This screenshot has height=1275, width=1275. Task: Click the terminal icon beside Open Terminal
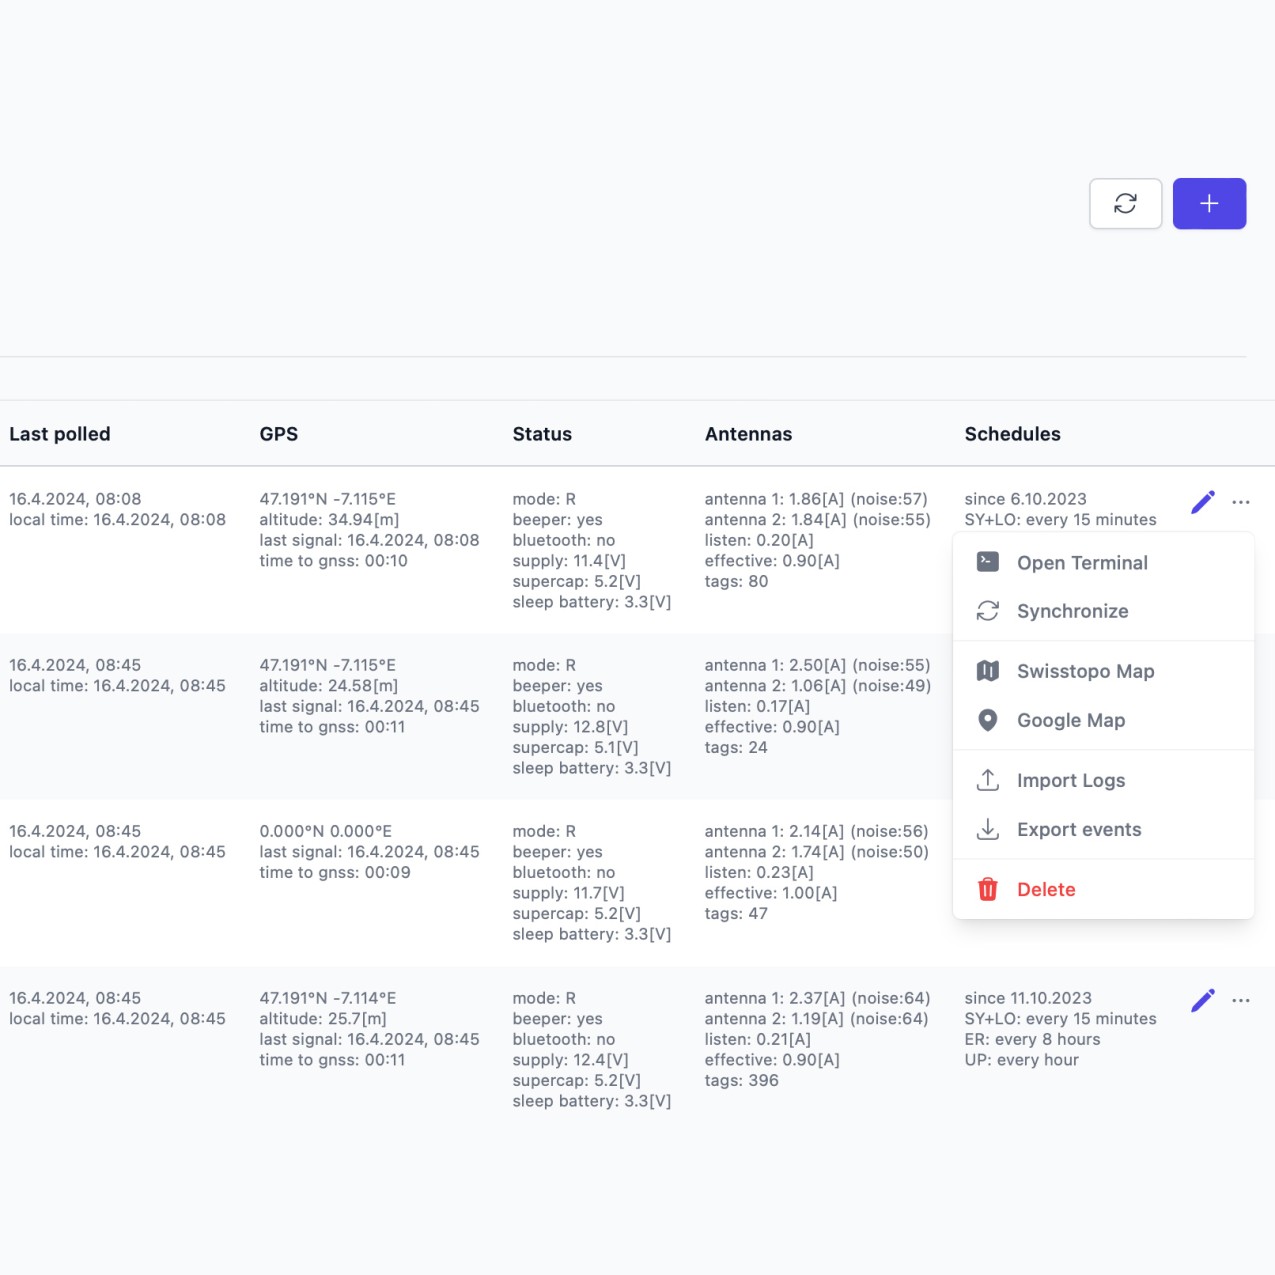point(988,562)
